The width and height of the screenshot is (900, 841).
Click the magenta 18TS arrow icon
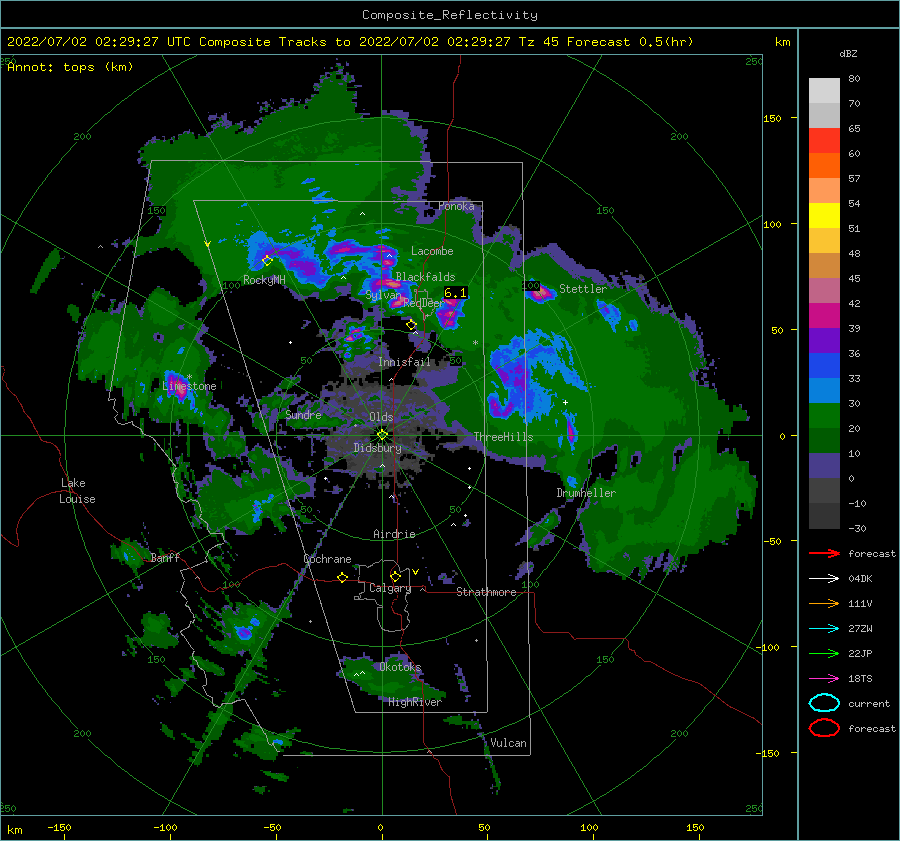click(824, 679)
